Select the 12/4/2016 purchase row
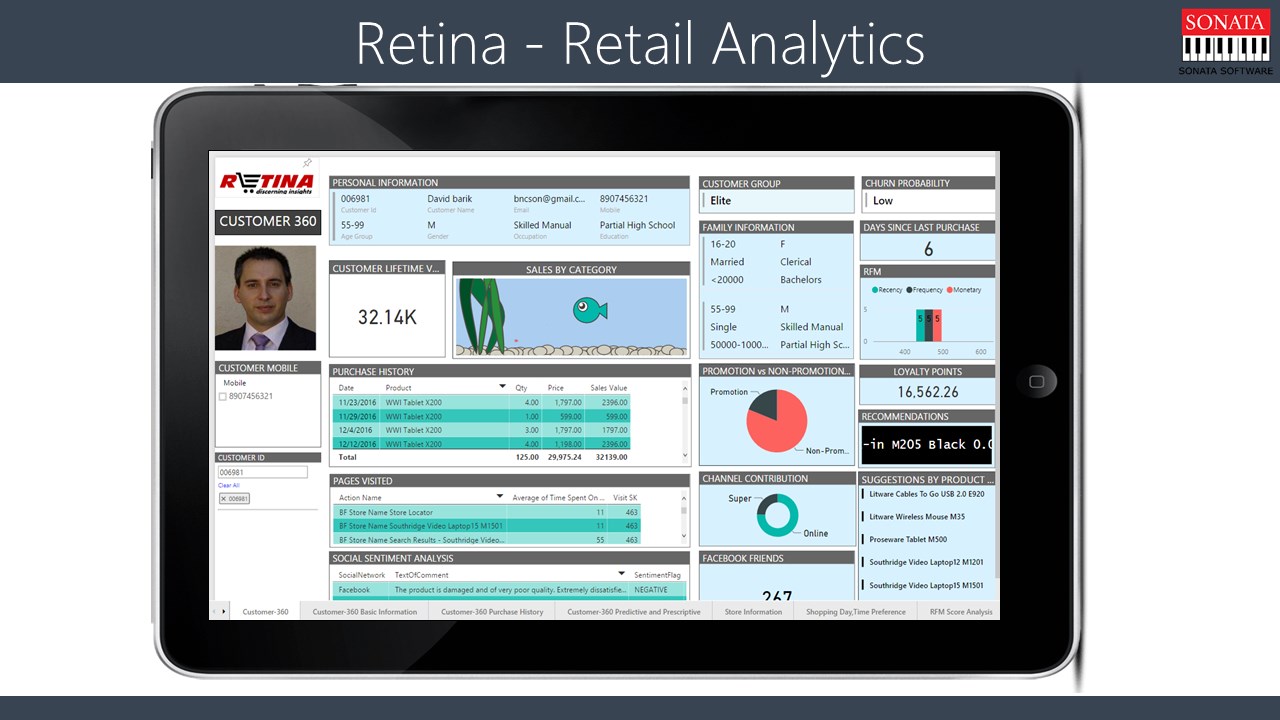1280x720 pixels. tap(482, 430)
